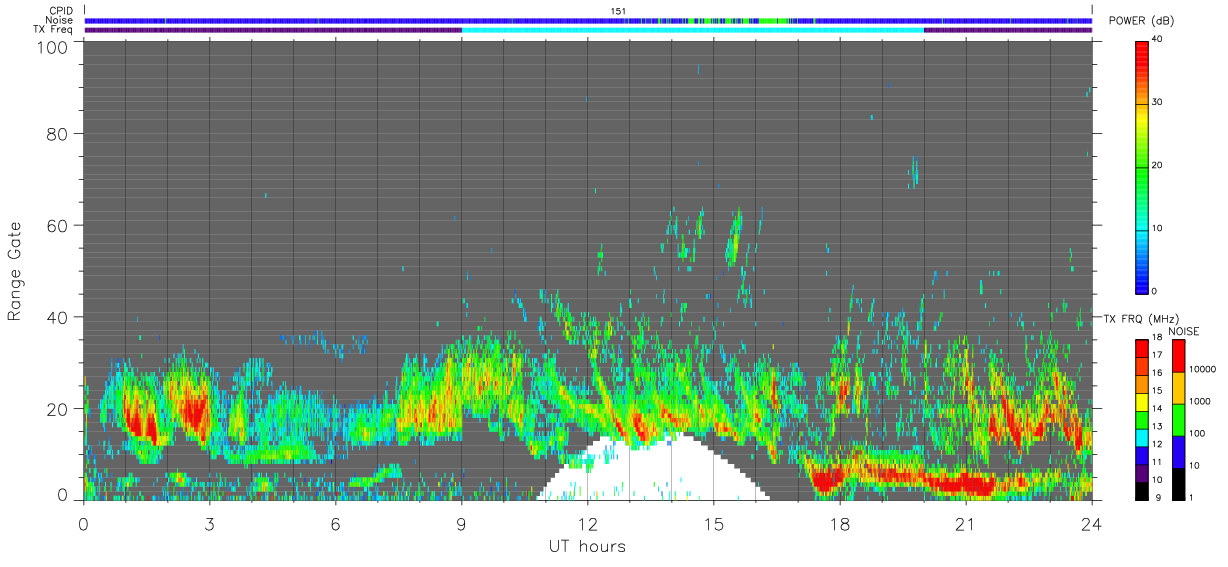Click the range gate tick label 80
The image size is (1228, 567).
coord(56,133)
